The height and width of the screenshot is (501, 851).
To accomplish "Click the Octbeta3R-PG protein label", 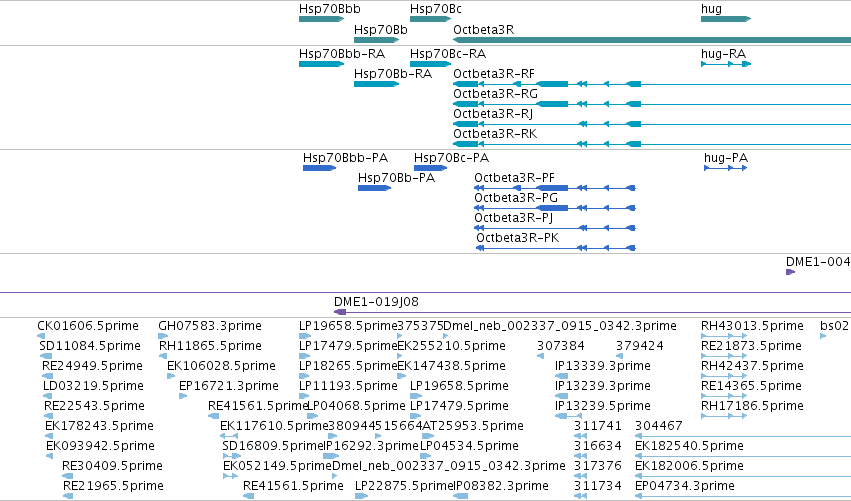I will [516, 198].
